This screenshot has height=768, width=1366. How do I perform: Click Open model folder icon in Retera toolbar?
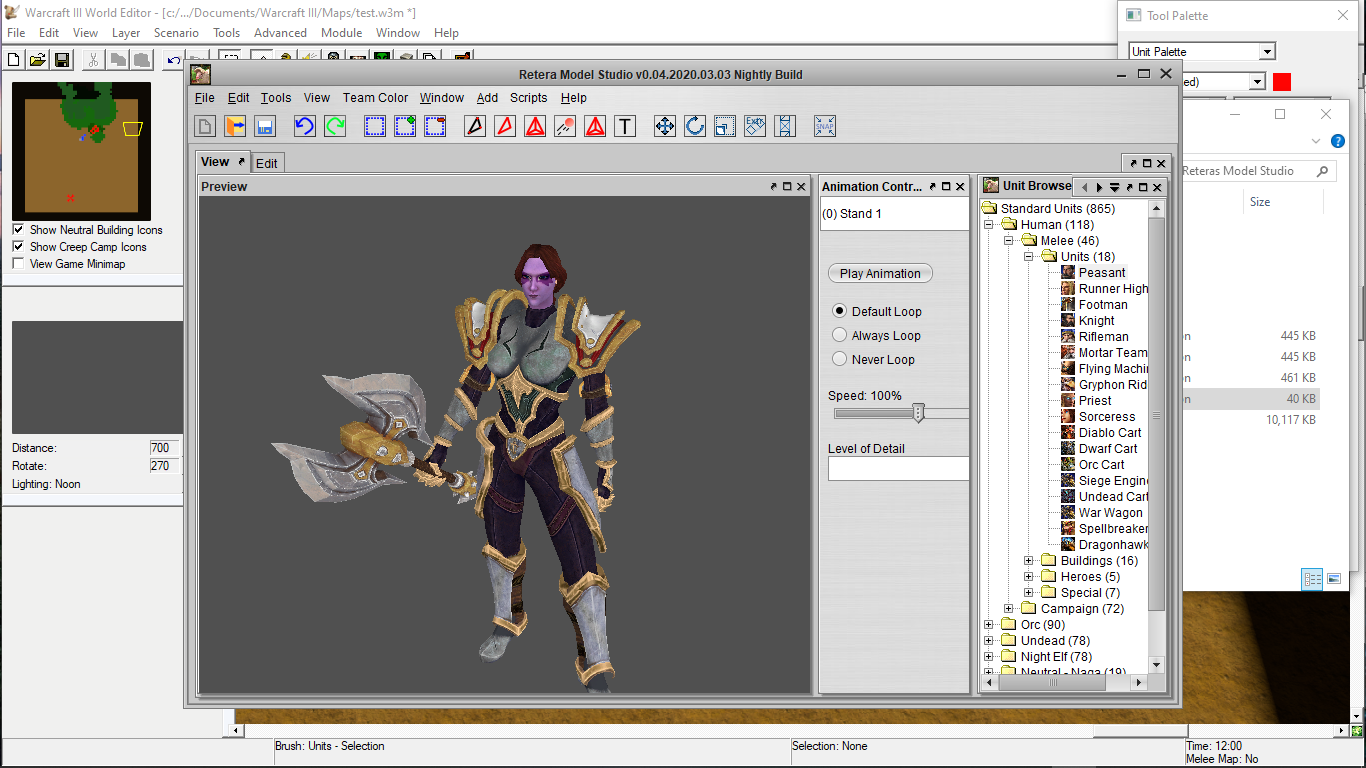[x=235, y=126]
